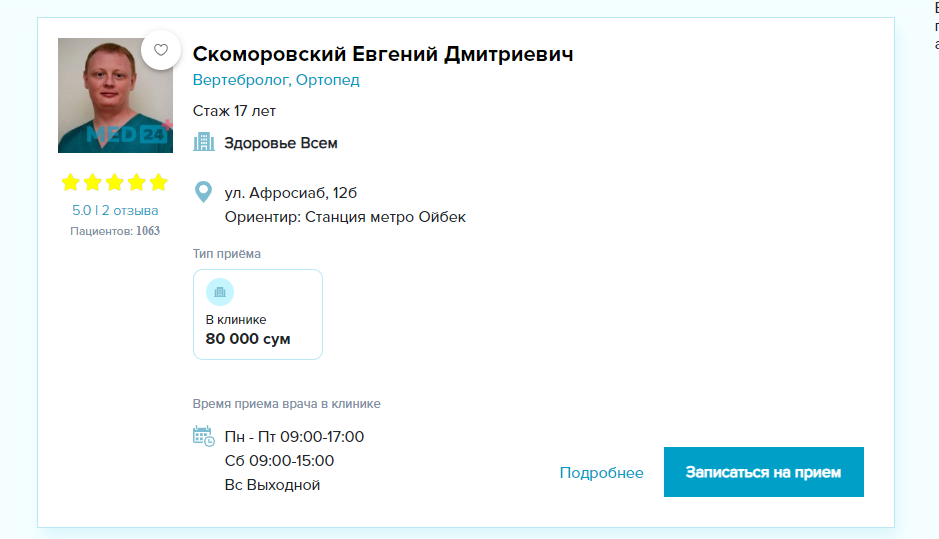The width and height of the screenshot is (939, 539).
Task: Open the Вертебролог, Ортопед specialty link
Action: click(276, 80)
